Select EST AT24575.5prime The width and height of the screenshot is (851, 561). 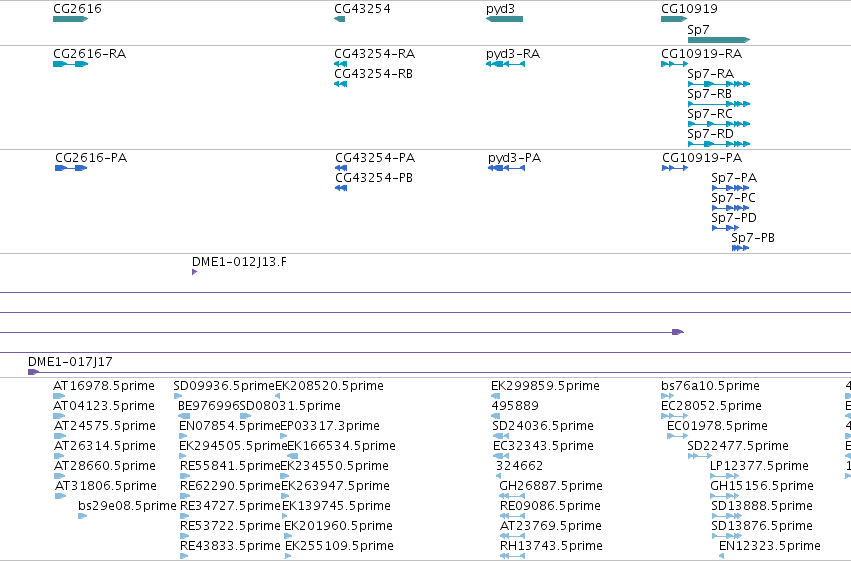pos(60,436)
